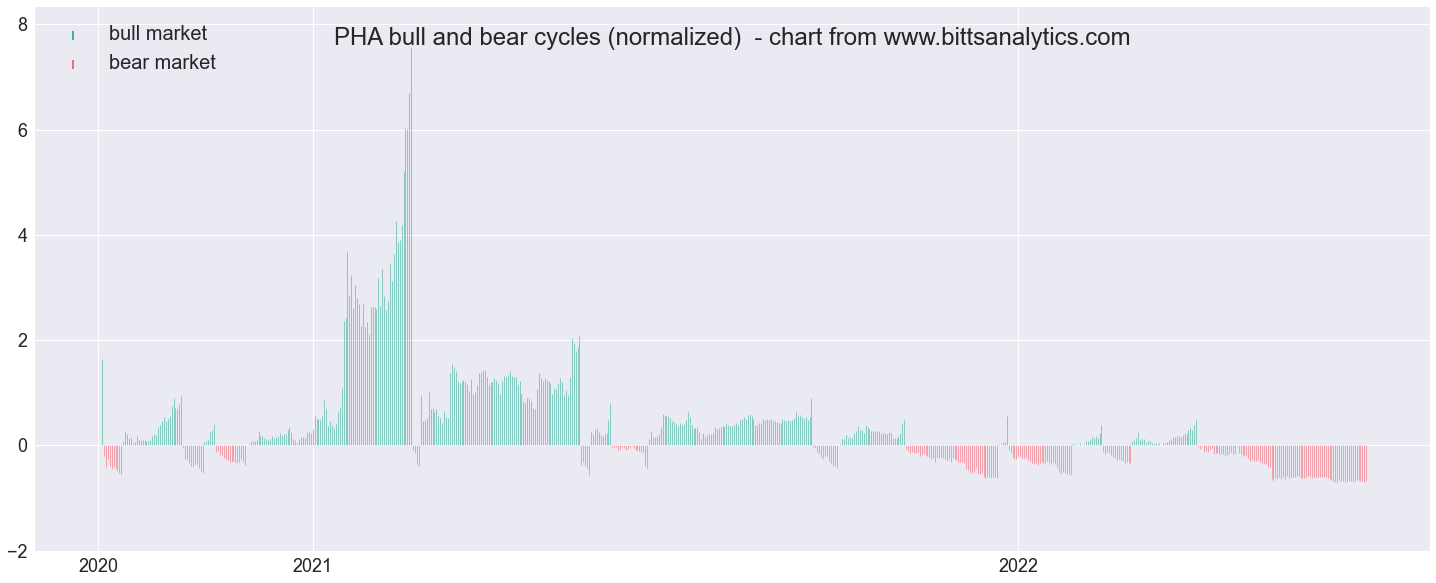Image resolution: width=1436 pixels, height=583 pixels.
Task: Click the y-axis tick label 4
Action: [24, 235]
